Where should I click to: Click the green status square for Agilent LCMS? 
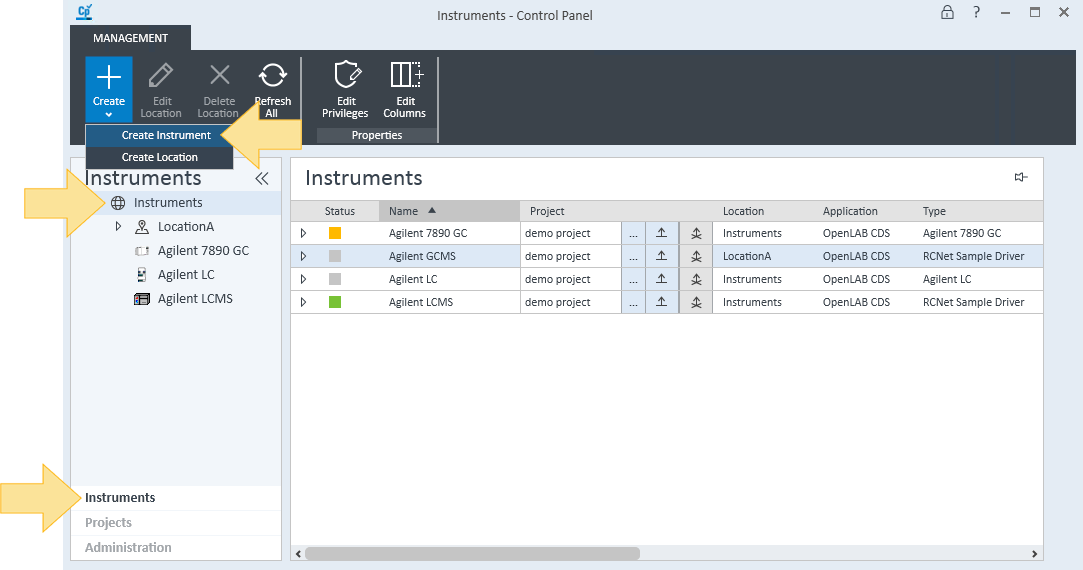335,302
